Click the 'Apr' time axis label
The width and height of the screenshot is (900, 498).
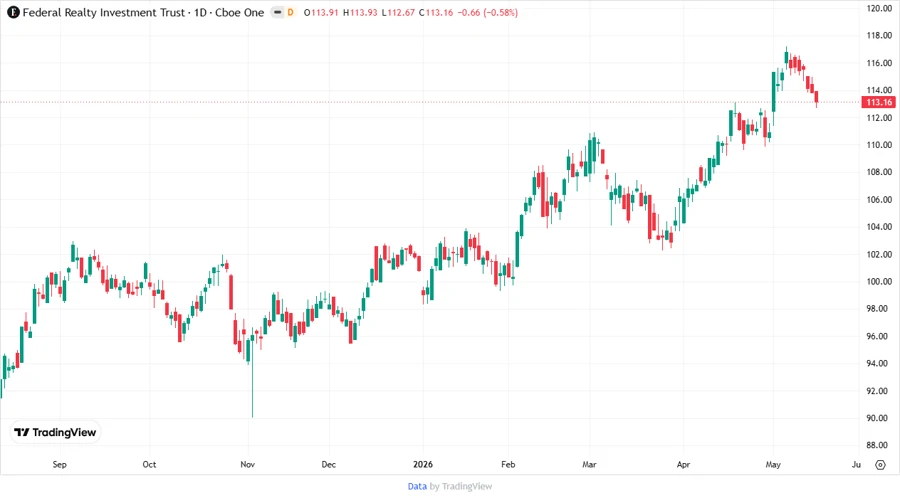(683, 465)
